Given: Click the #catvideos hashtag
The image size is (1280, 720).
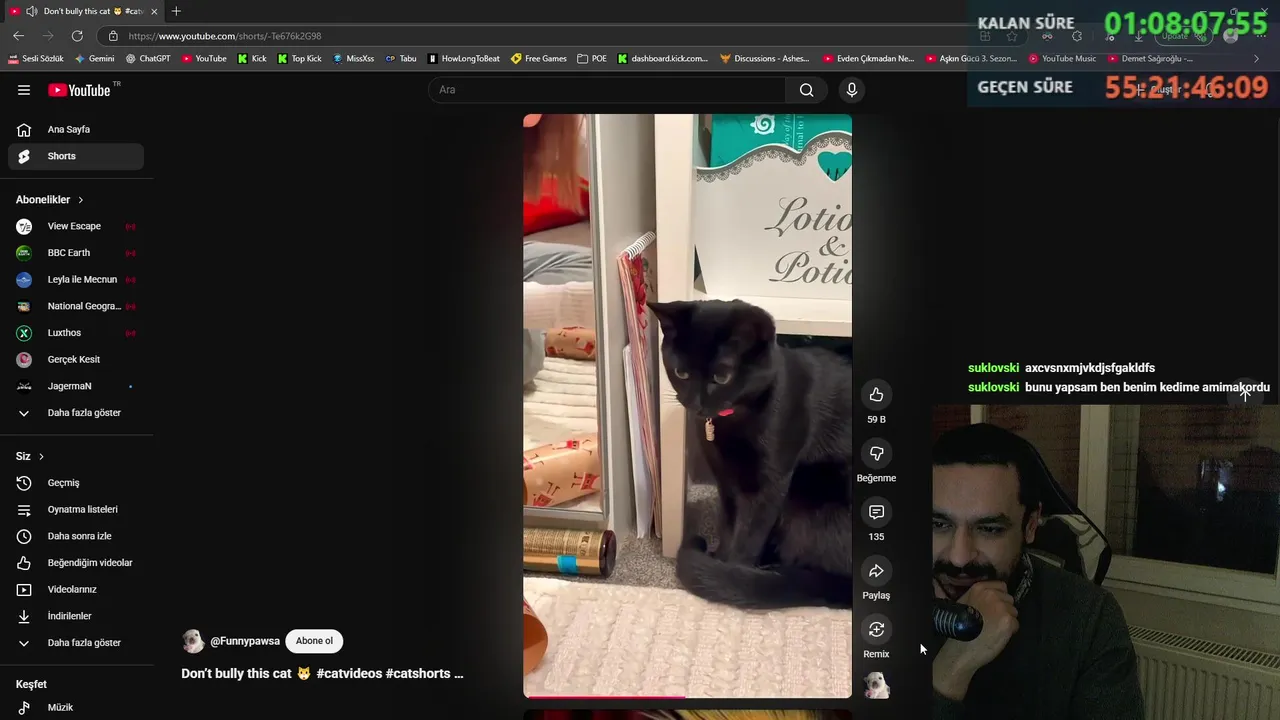Looking at the screenshot, I should (349, 674).
